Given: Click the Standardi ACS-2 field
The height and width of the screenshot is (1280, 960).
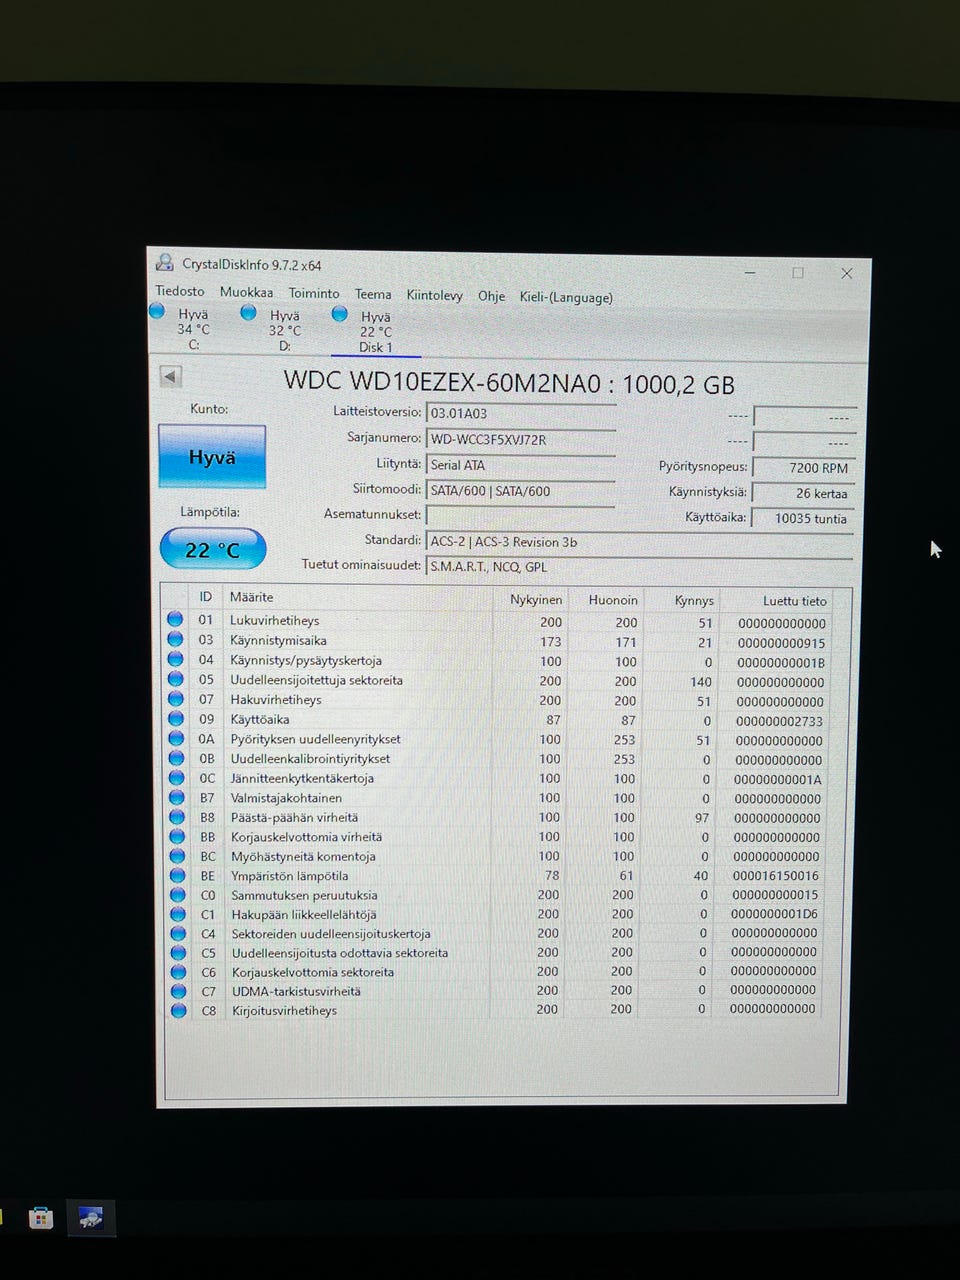Looking at the screenshot, I should [640, 542].
